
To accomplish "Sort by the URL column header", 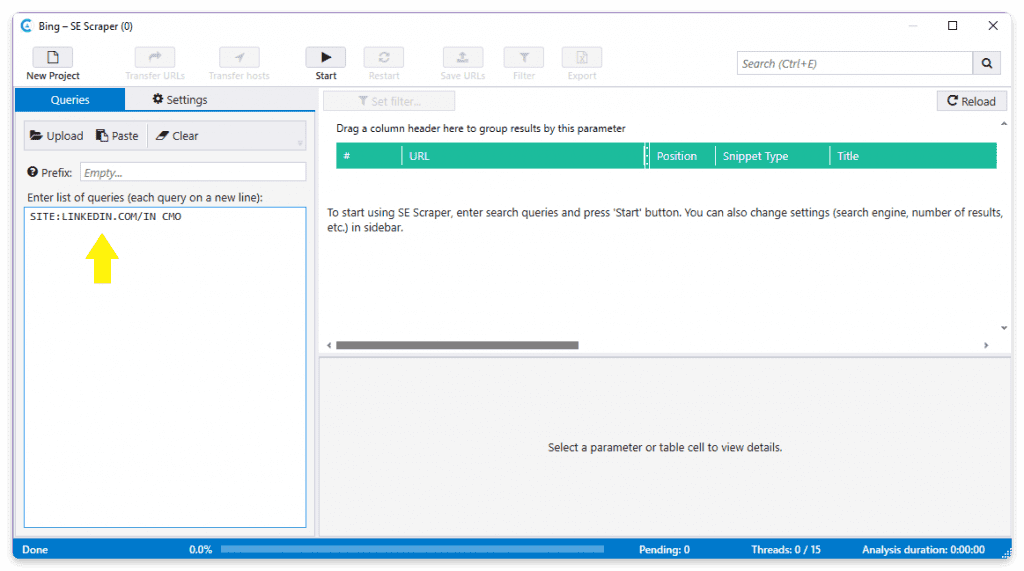I will pos(523,156).
